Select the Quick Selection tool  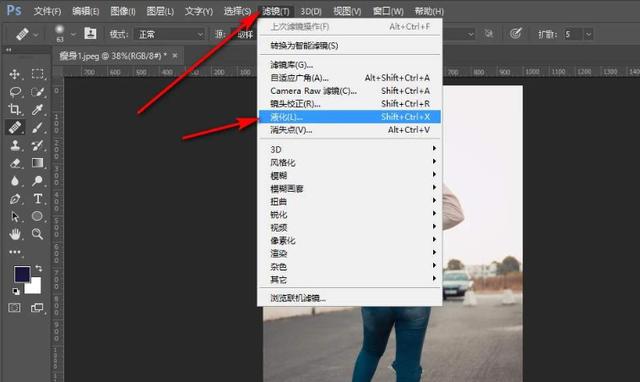38,92
